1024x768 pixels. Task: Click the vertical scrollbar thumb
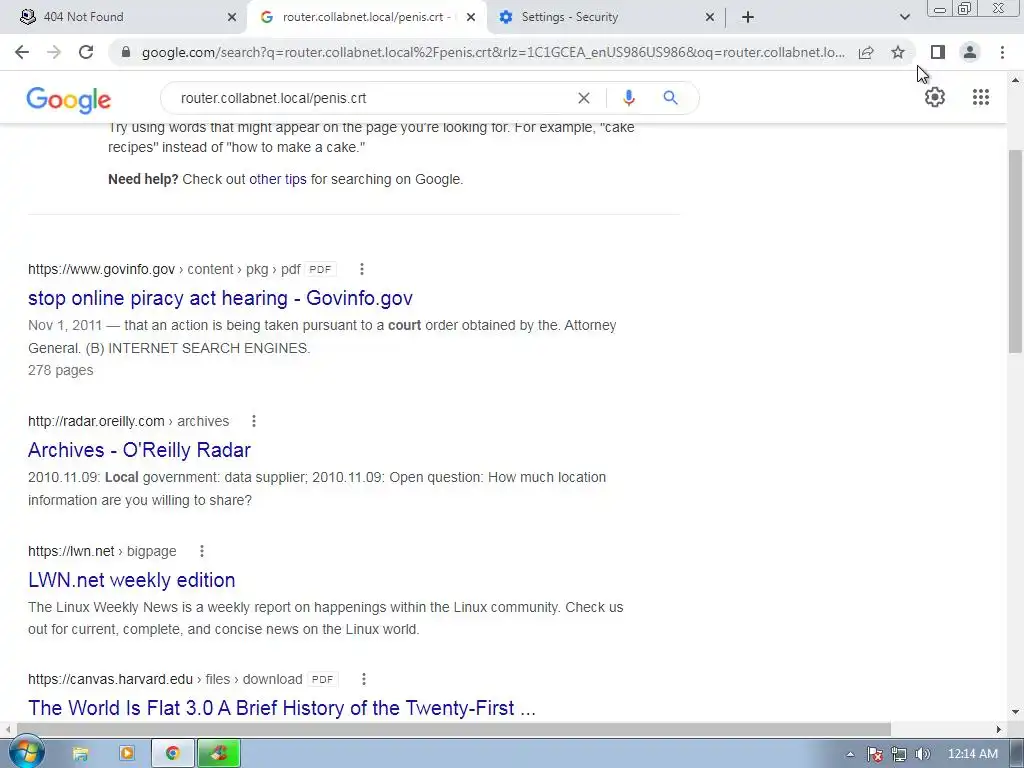tap(1015, 251)
